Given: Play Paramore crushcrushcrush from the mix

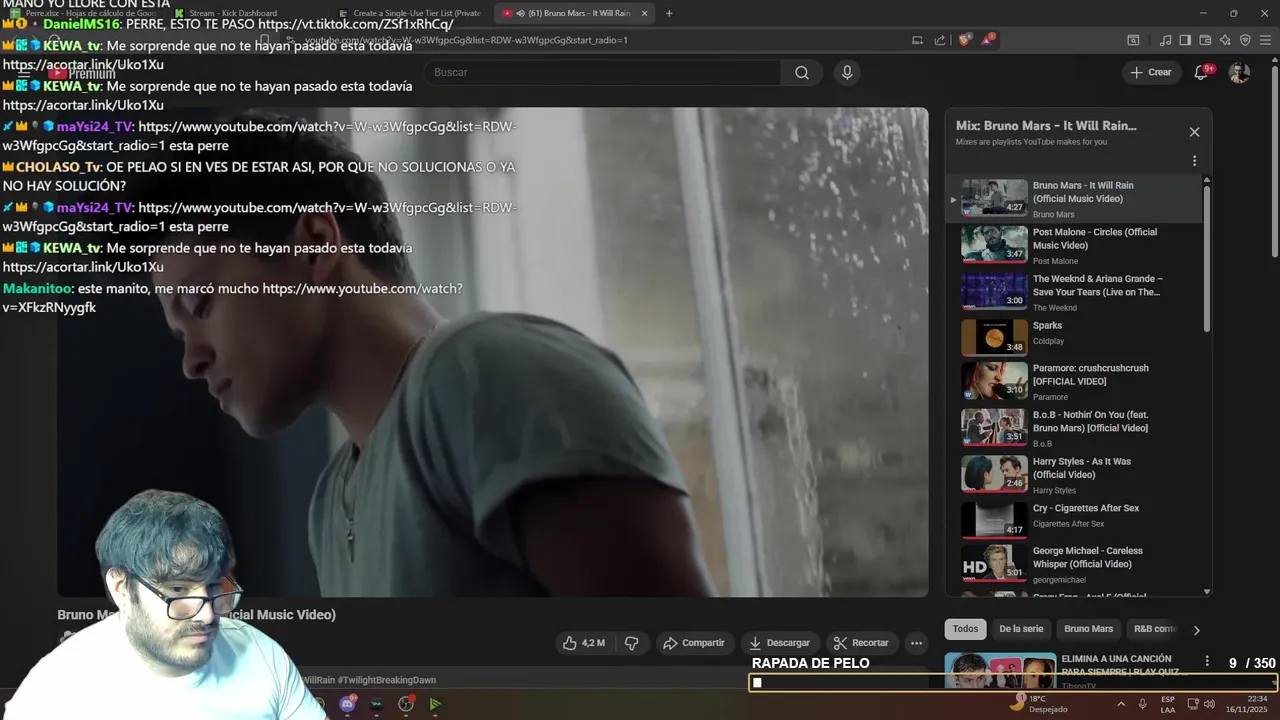Looking at the screenshot, I should tap(1073, 381).
